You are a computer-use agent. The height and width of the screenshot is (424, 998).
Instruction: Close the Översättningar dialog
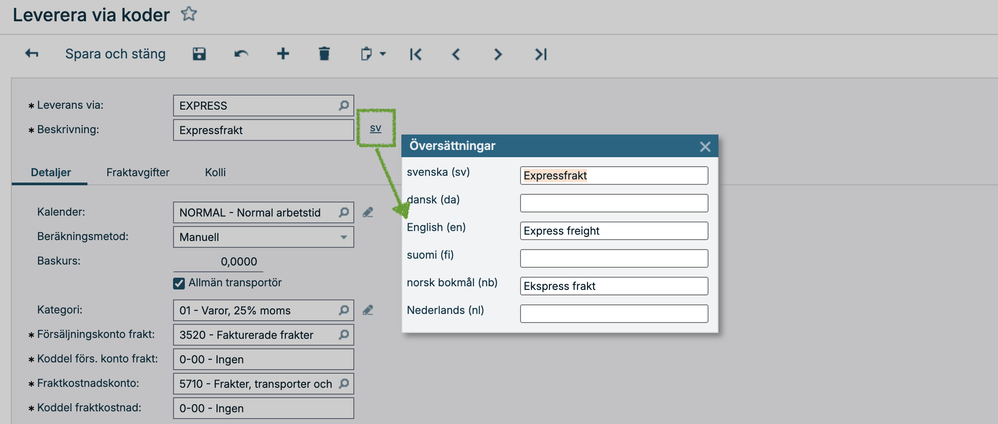705,146
